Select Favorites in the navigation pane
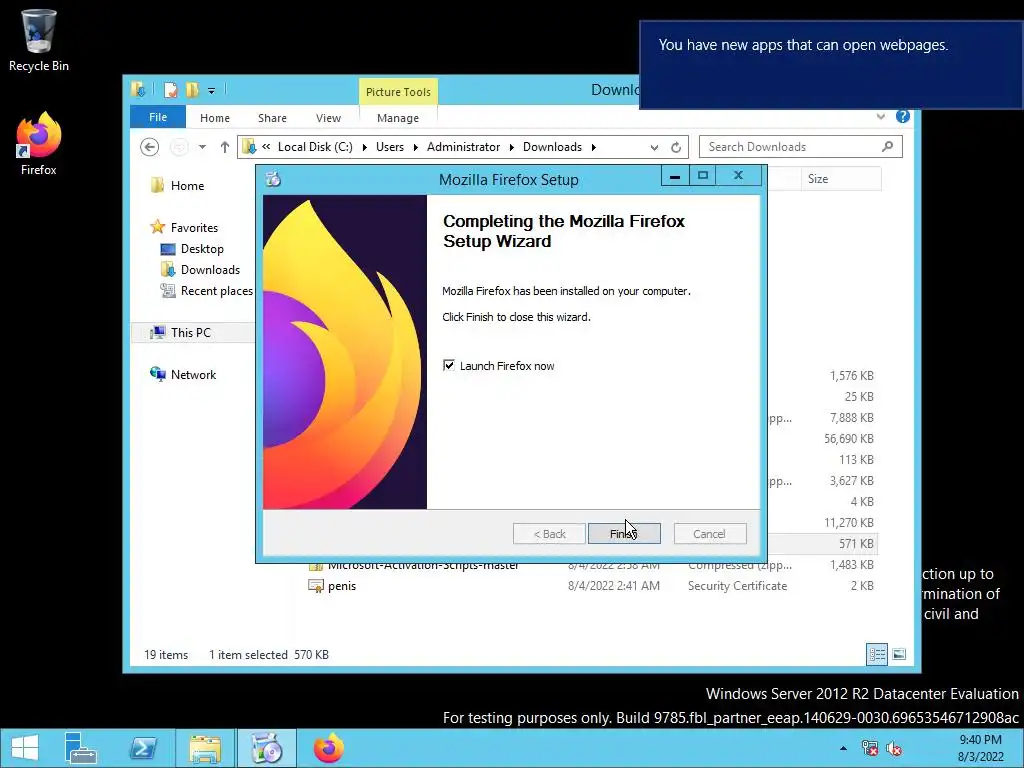This screenshot has width=1024, height=768. (194, 227)
